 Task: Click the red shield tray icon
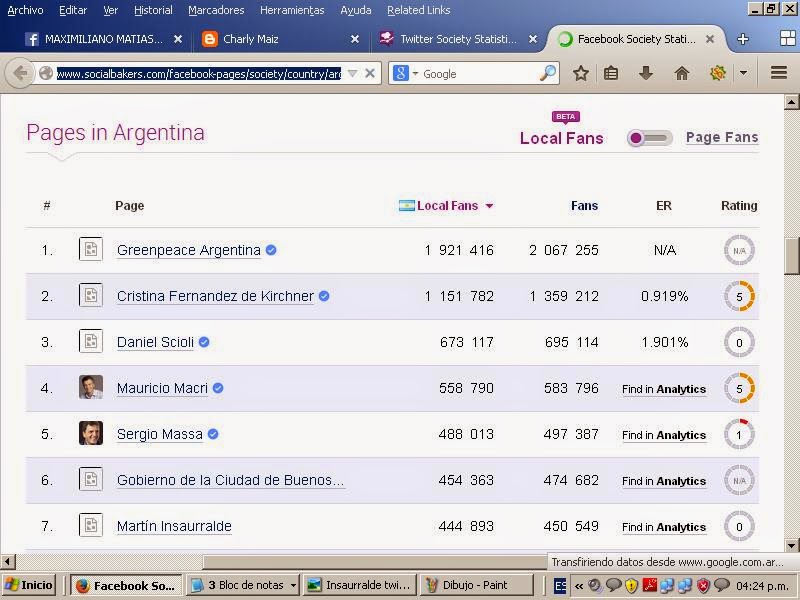(x=703, y=585)
